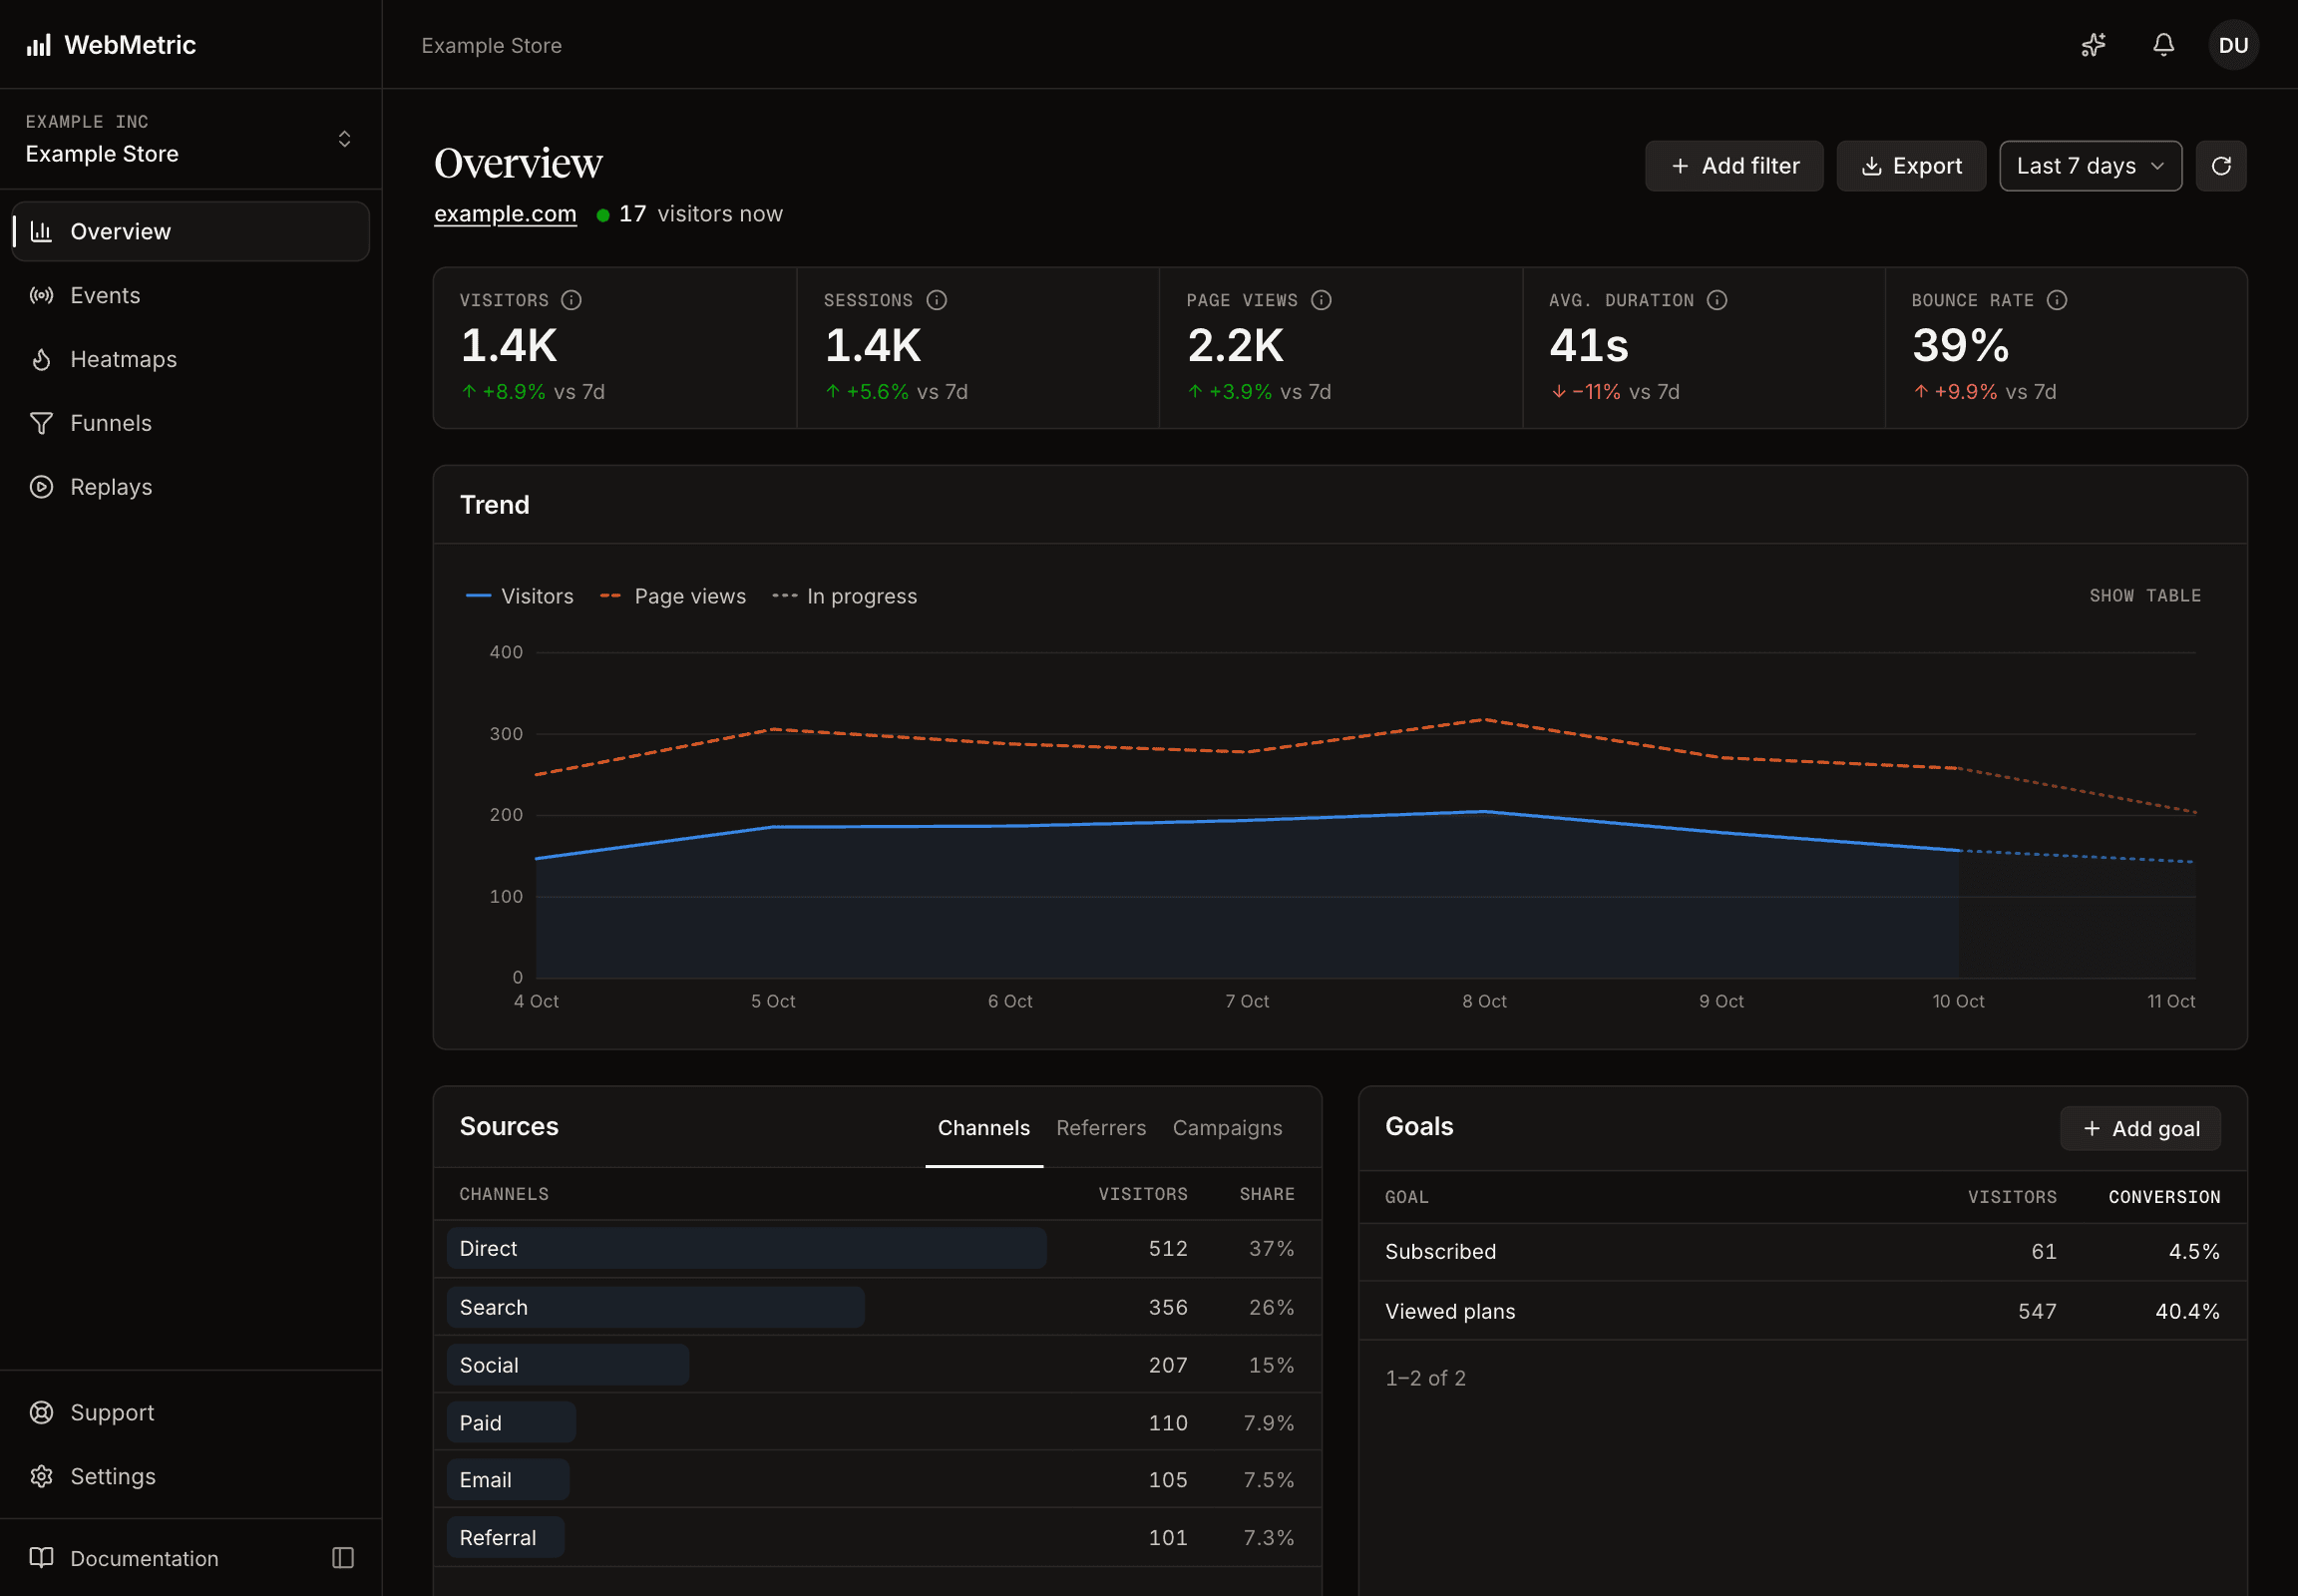Open the notifications bell

tap(2163, 45)
